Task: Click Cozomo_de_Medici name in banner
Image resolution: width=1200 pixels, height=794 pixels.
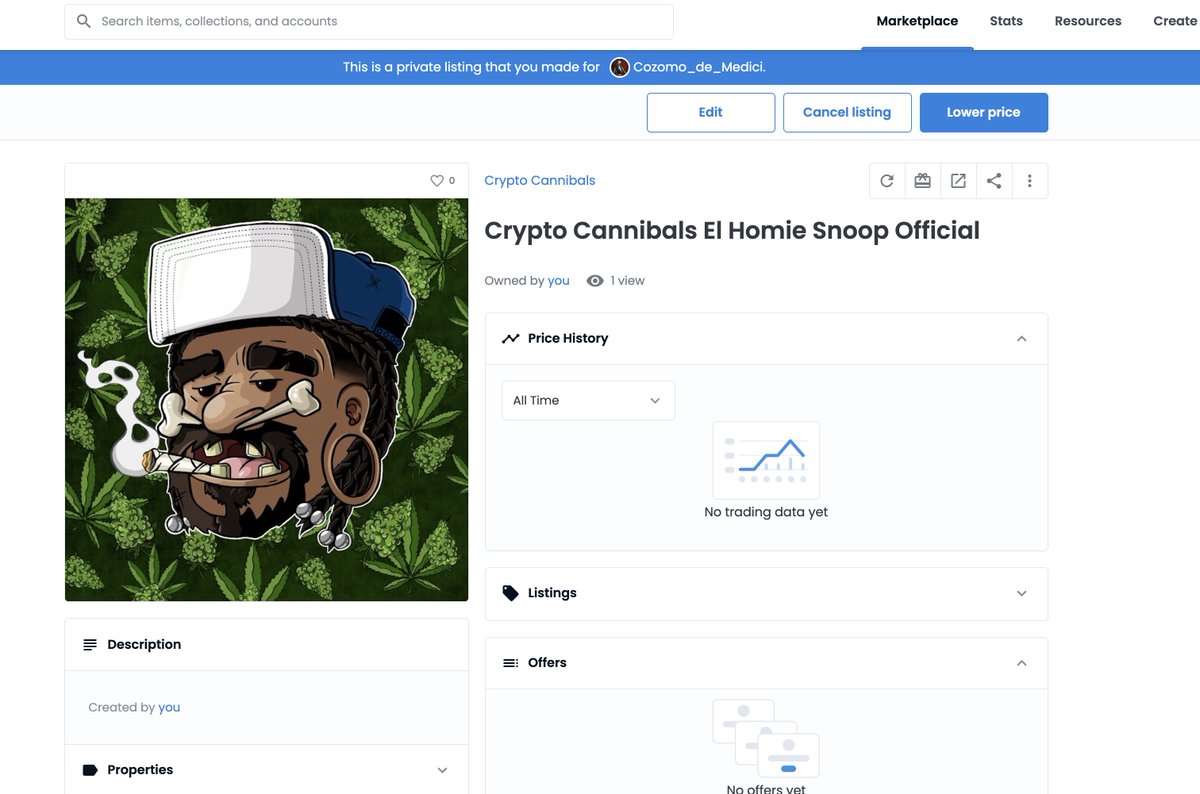Action: click(699, 67)
